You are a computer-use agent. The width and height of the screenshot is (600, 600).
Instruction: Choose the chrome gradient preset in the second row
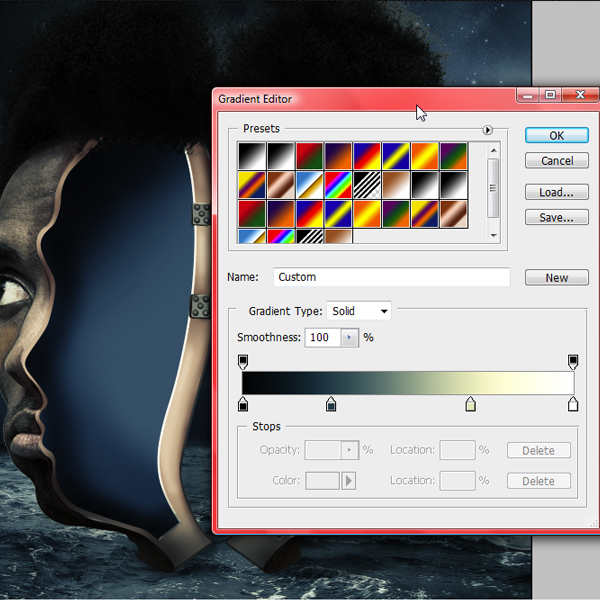(x=309, y=185)
